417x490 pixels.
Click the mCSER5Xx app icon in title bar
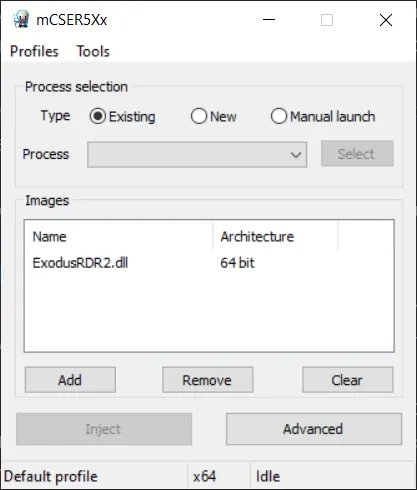coord(21,20)
